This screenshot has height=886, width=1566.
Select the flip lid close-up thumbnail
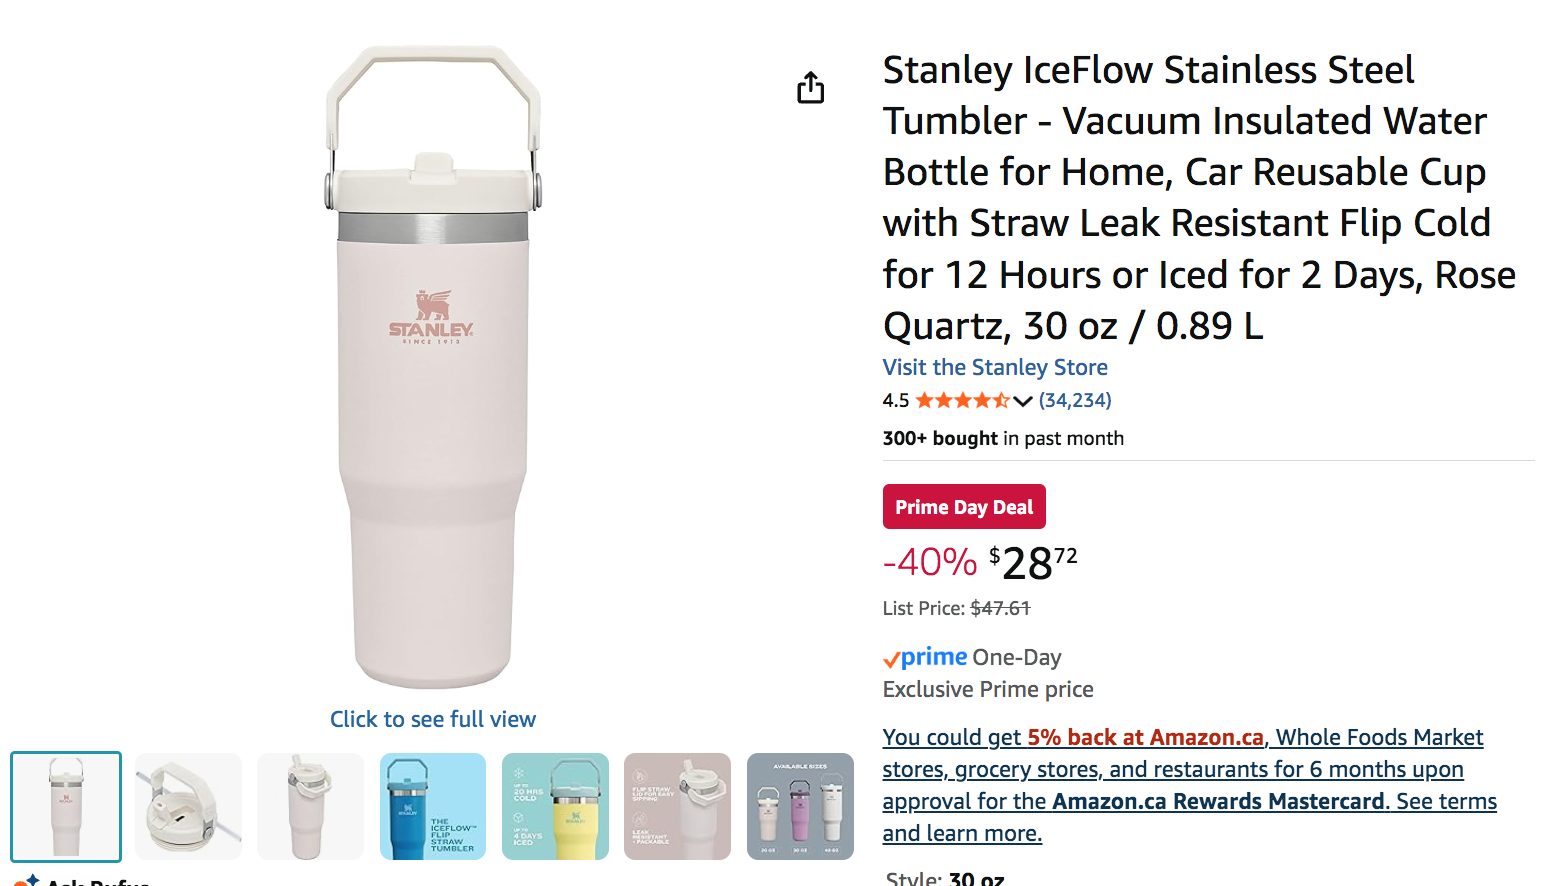pyautogui.click(x=188, y=806)
